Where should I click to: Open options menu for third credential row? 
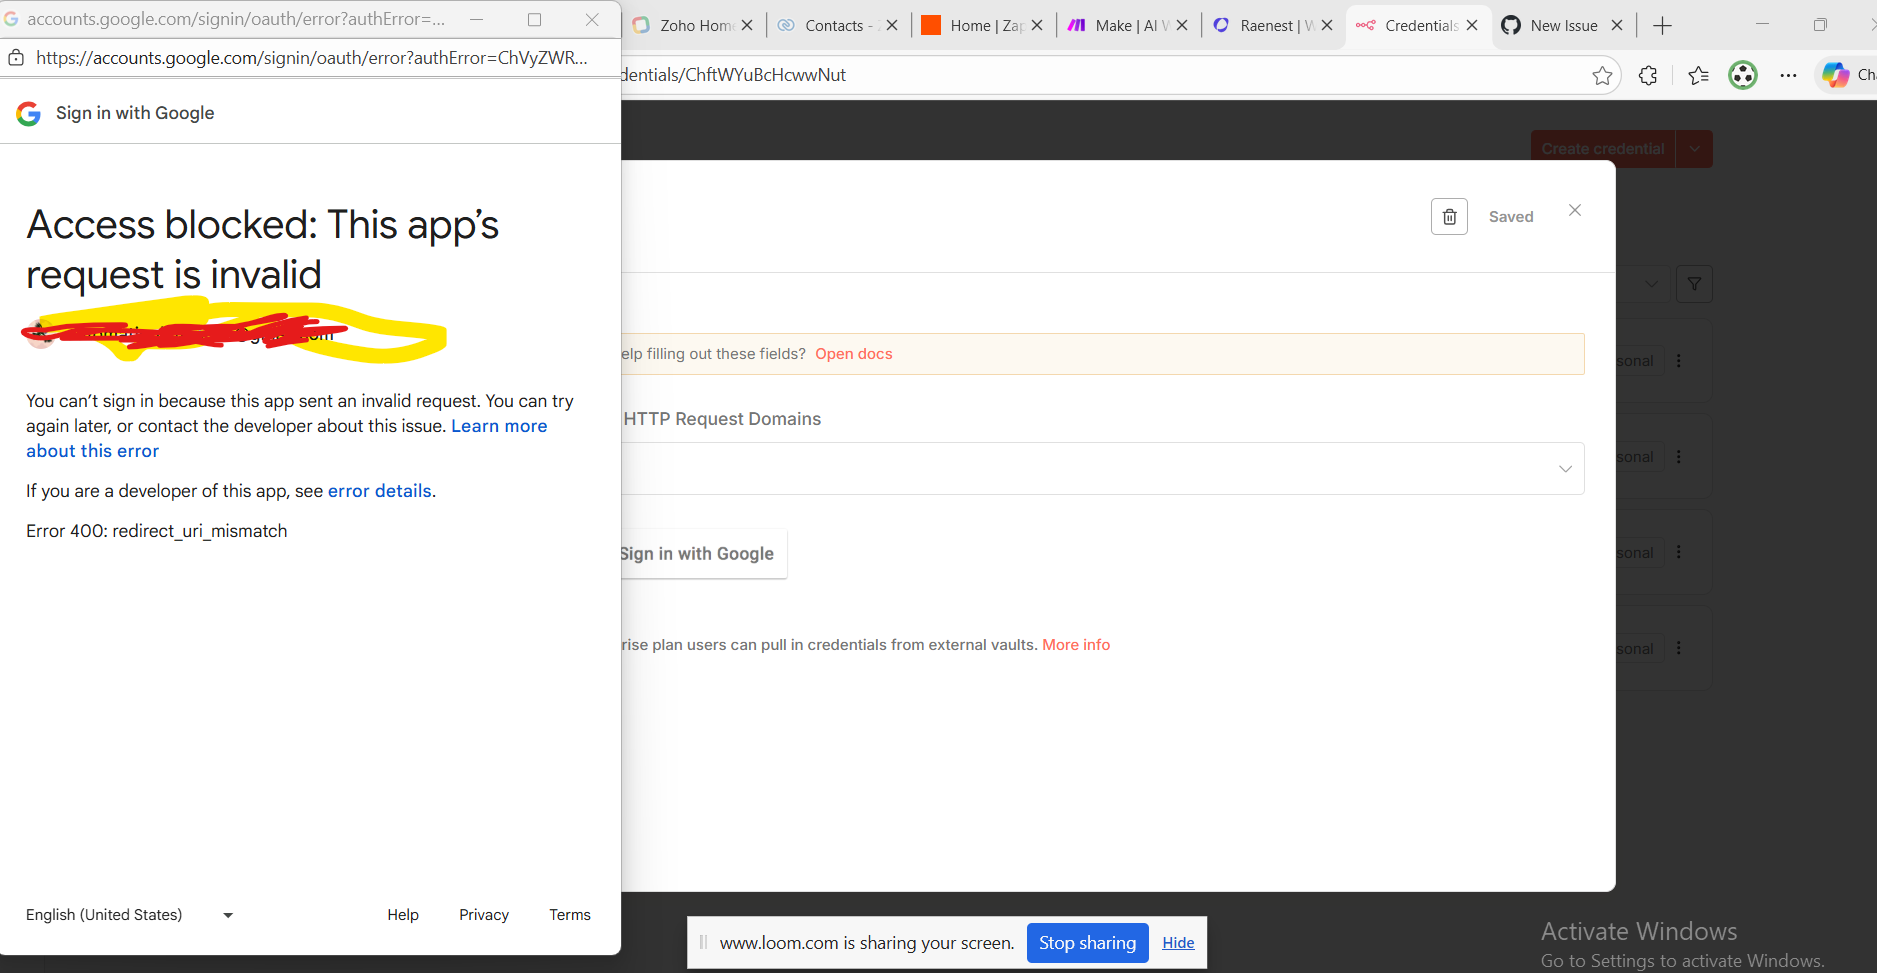[1679, 553]
